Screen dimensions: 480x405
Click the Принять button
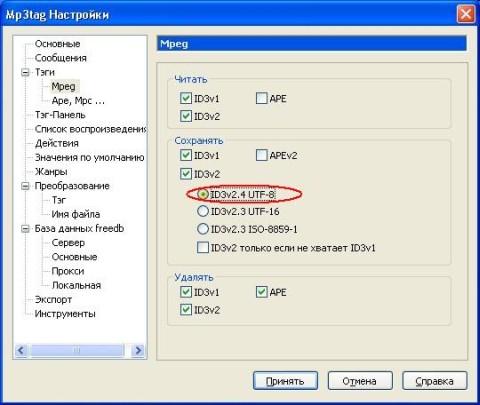coord(285,381)
